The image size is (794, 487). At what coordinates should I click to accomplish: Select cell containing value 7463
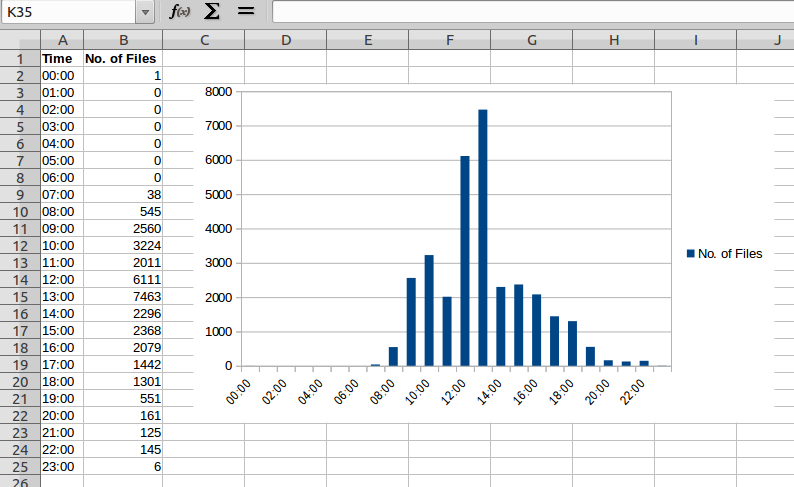(122, 296)
